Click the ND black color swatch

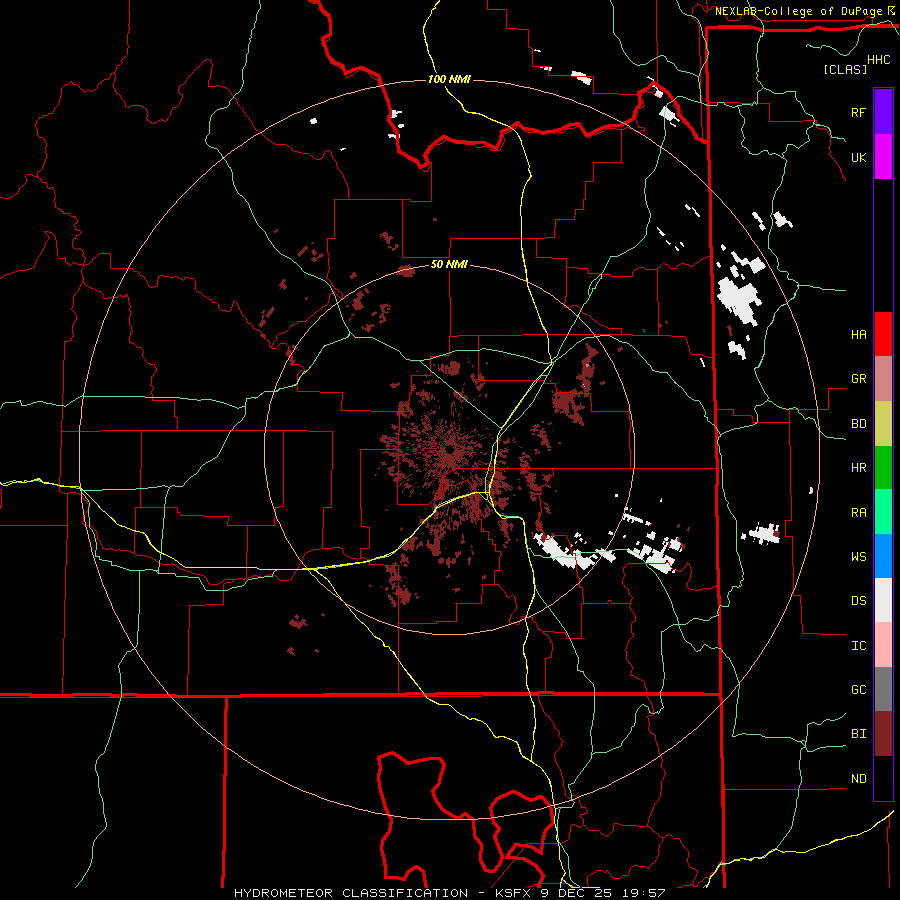[x=883, y=778]
